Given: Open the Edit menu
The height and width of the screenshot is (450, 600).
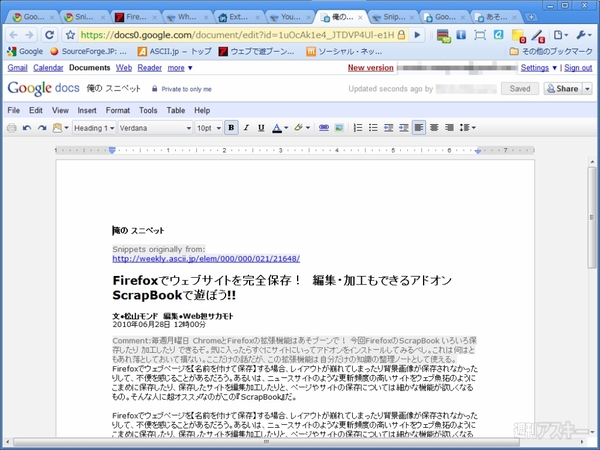Looking at the screenshot, I should coord(36,111).
